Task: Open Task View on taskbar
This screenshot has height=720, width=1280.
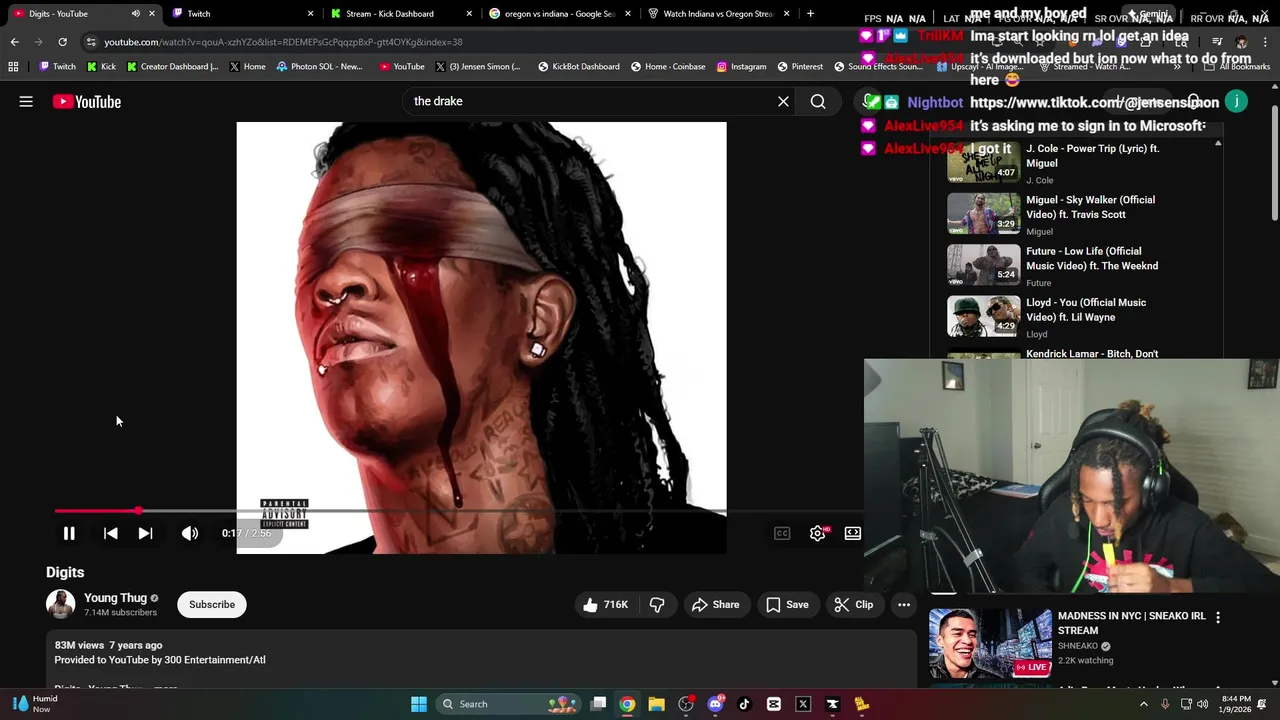Action: point(598,704)
